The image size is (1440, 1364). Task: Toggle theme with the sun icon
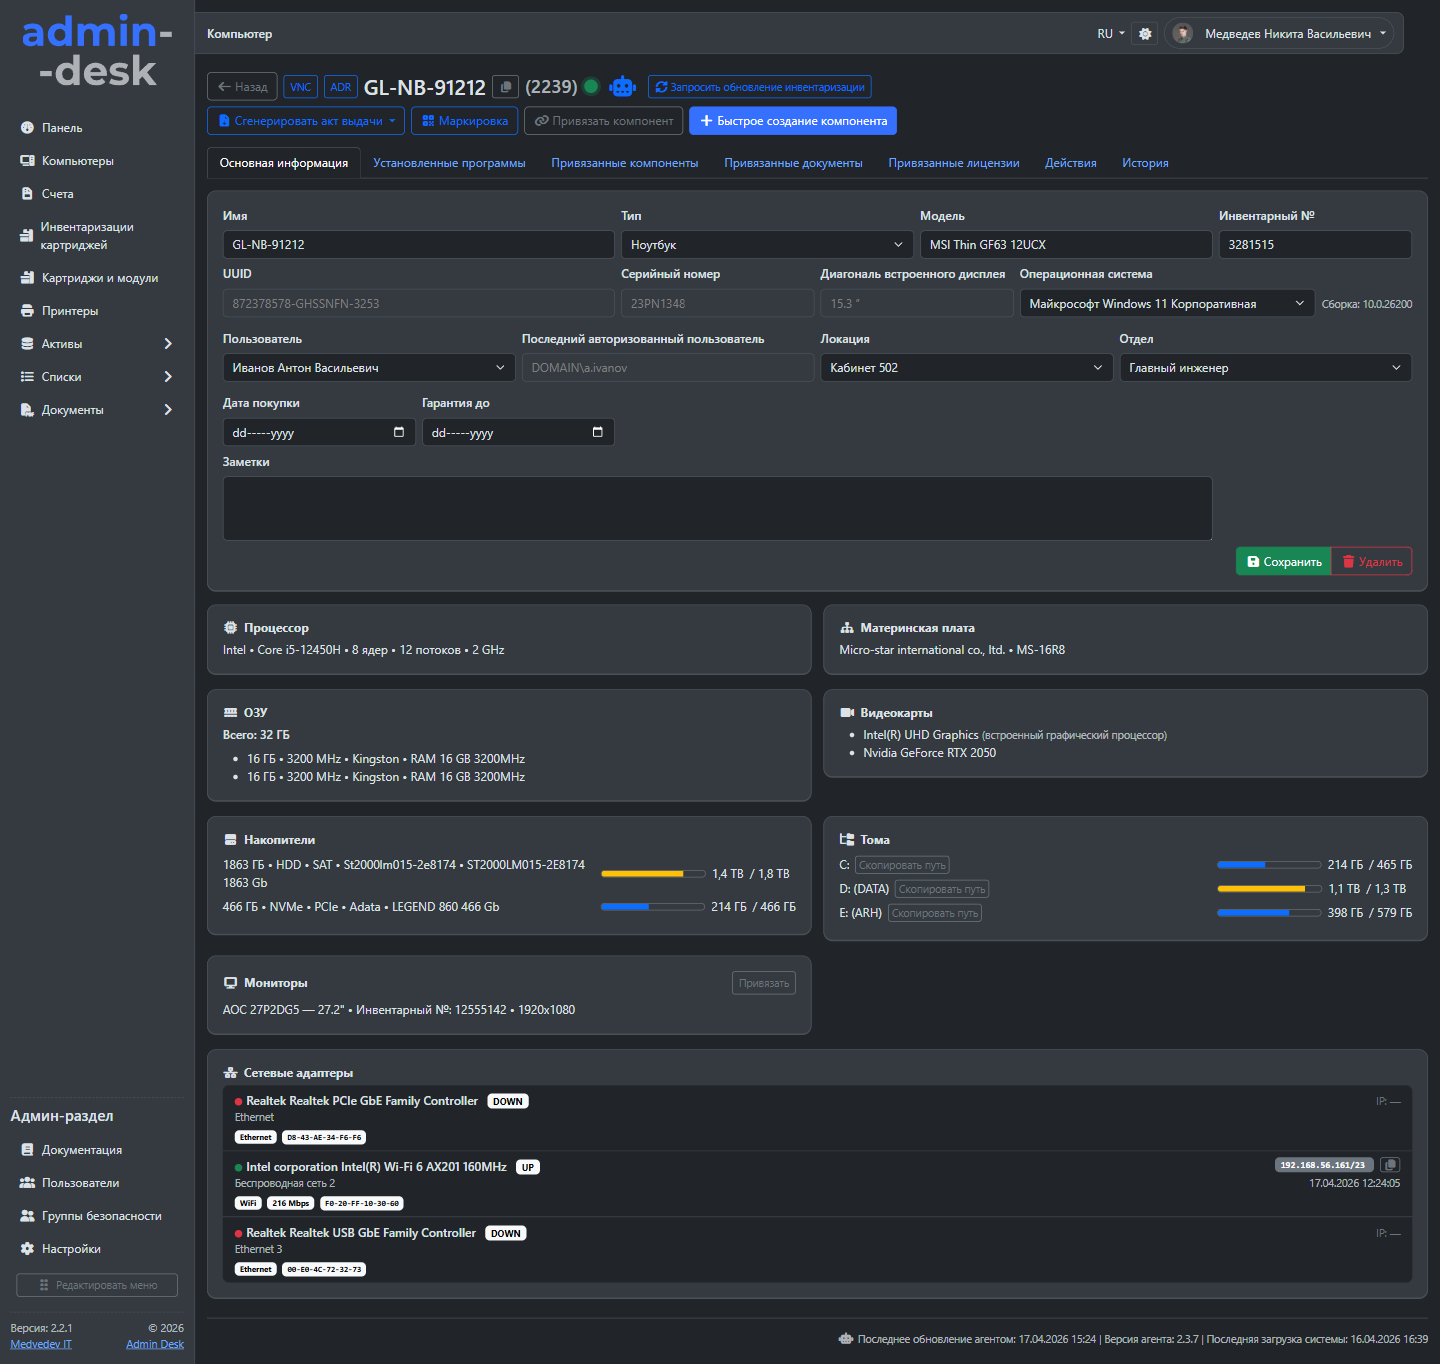tap(1145, 34)
